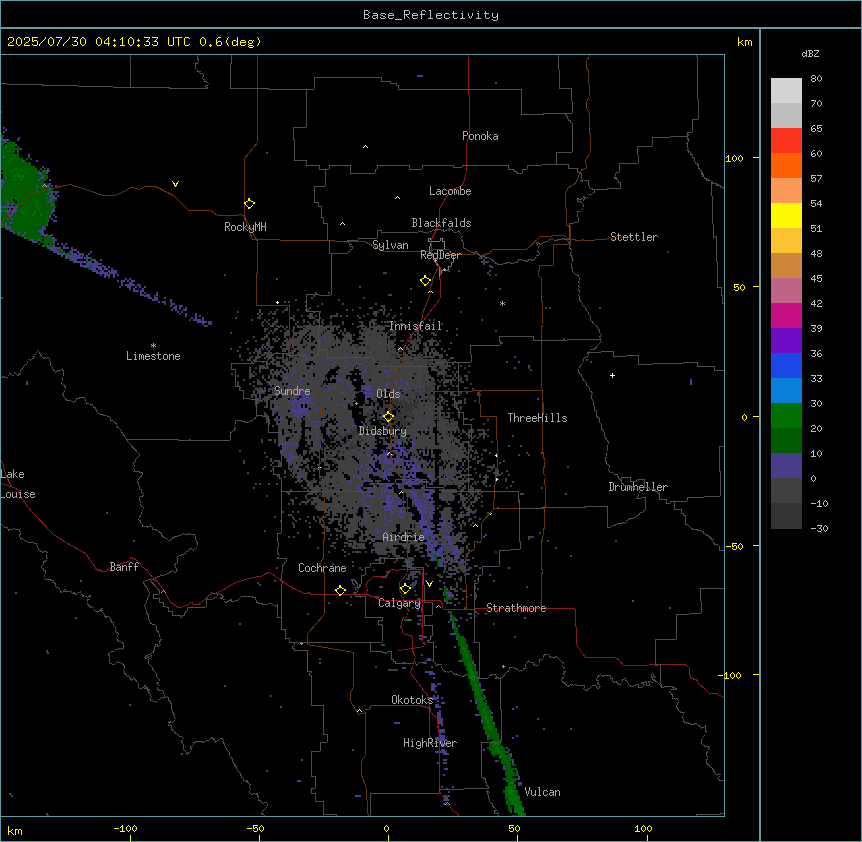Click the Sylvan label
Viewport: 862px width, 842px height.
390,245
